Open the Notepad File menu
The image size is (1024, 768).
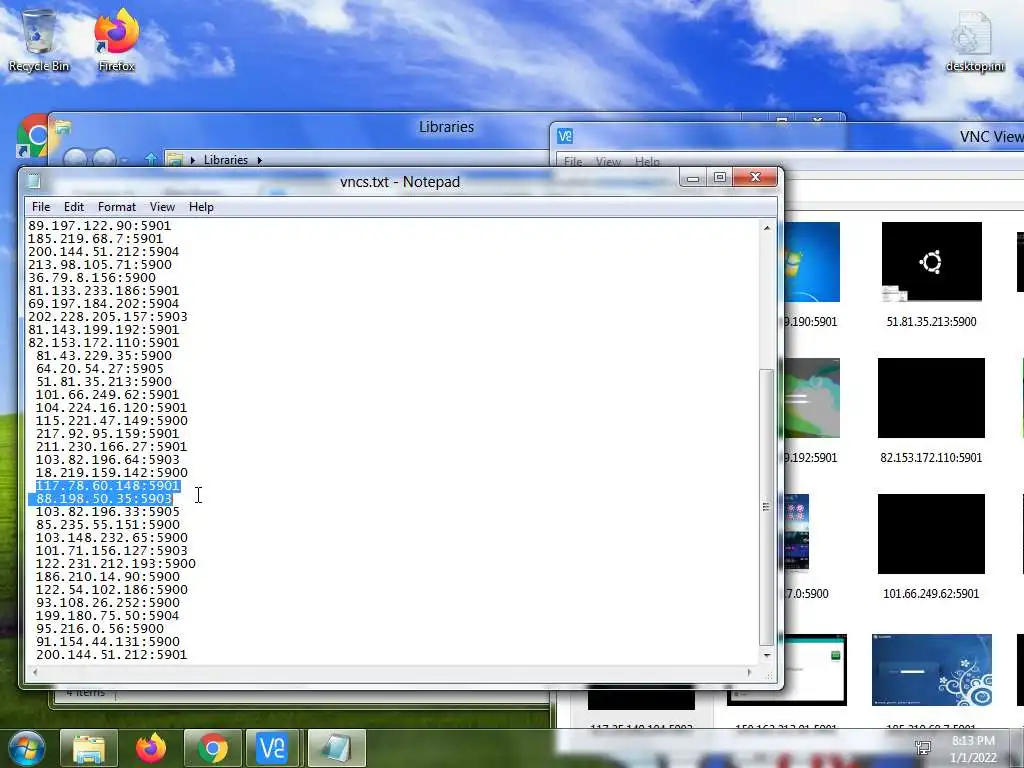point(40,206)
